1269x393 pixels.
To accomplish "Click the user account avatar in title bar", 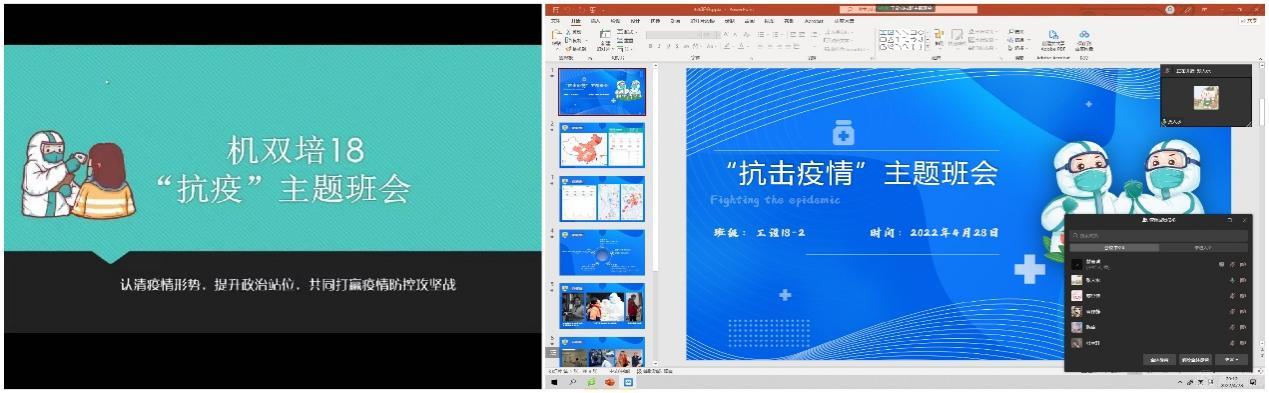I will tap(1170, 9).
